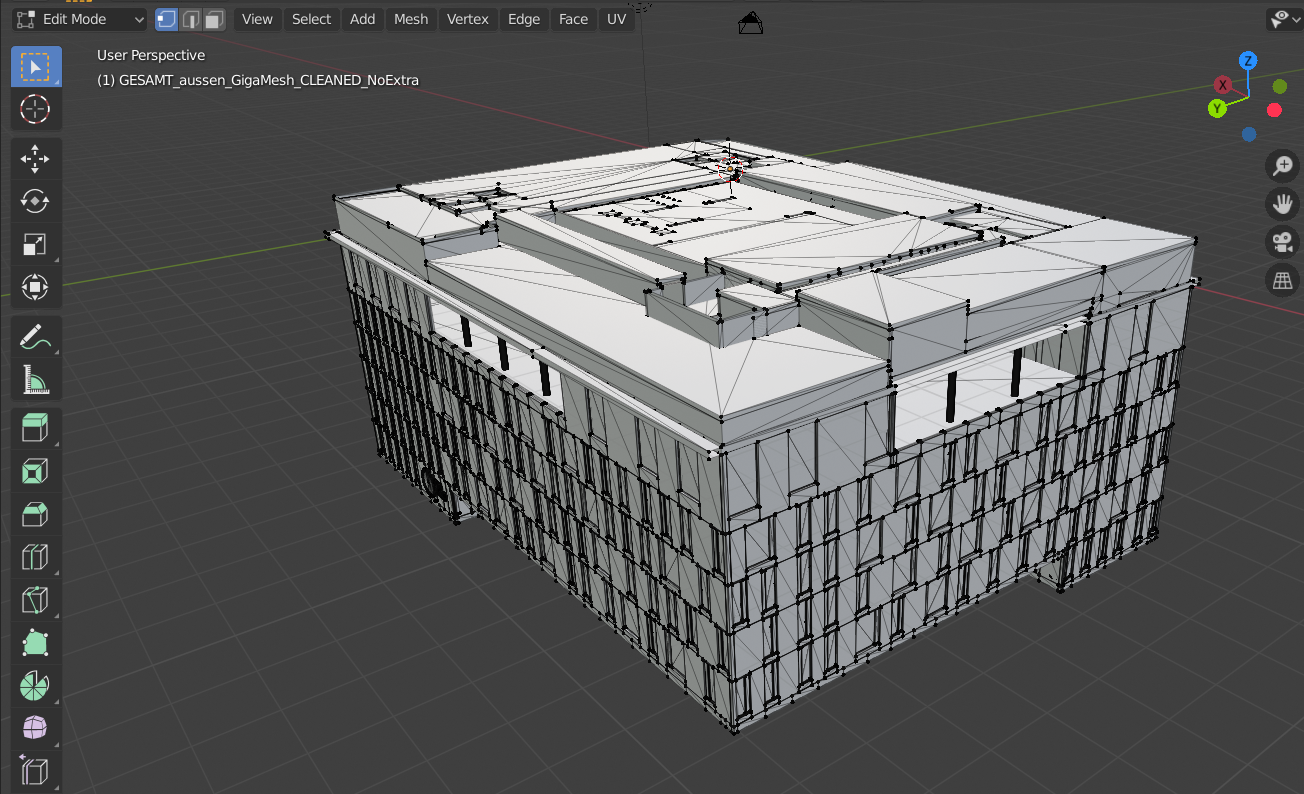Image resolution: width=1304 pixels, height=794 pixels.
Task: Open the Mesh menu
Action: (411, 19)
